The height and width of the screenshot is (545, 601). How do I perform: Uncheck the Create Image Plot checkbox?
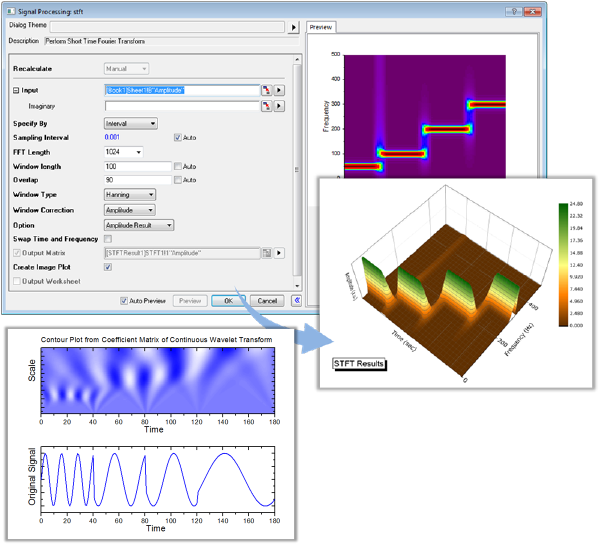click(108, 268)
